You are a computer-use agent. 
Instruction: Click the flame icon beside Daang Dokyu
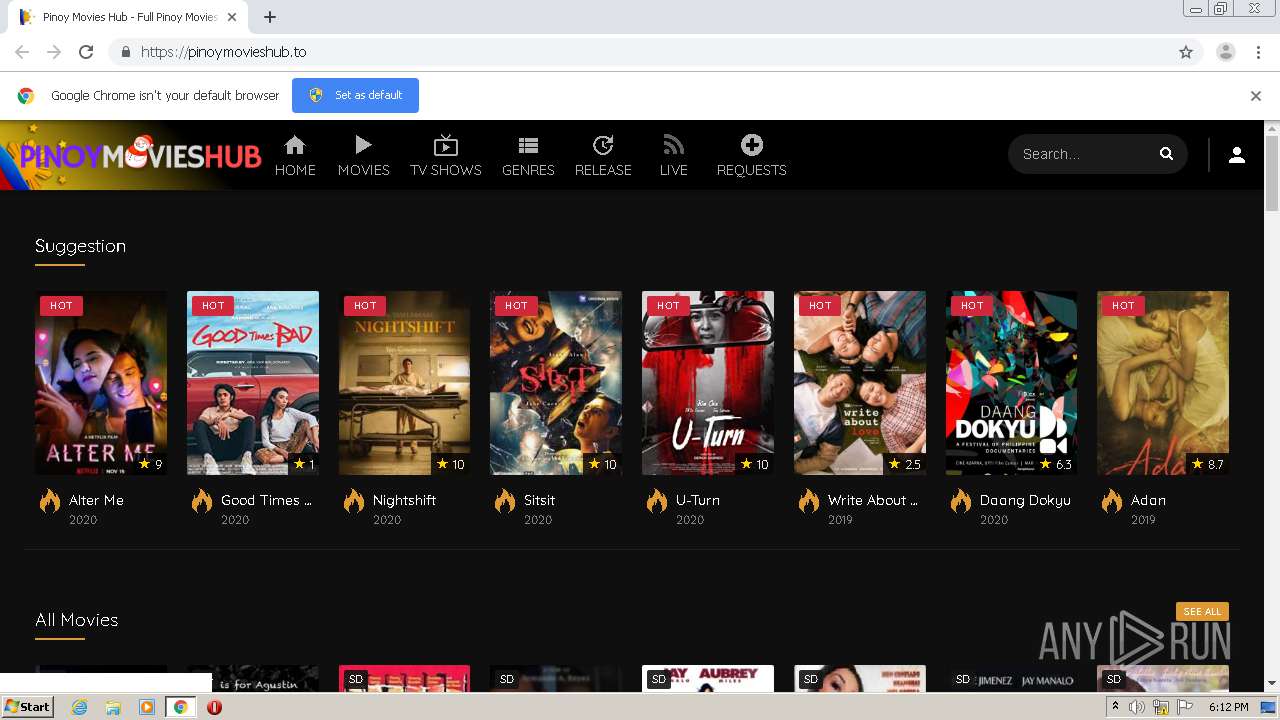(x=961, y=501)
